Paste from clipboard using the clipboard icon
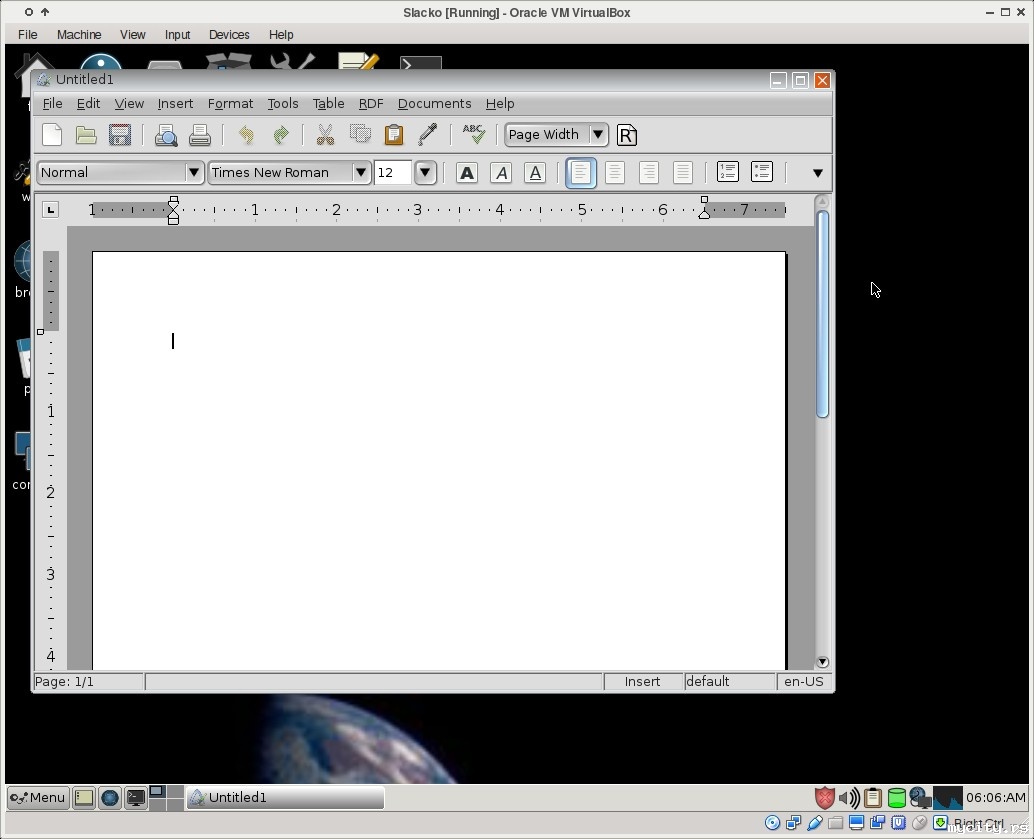The image size is (1034, 839). [394, 135]
